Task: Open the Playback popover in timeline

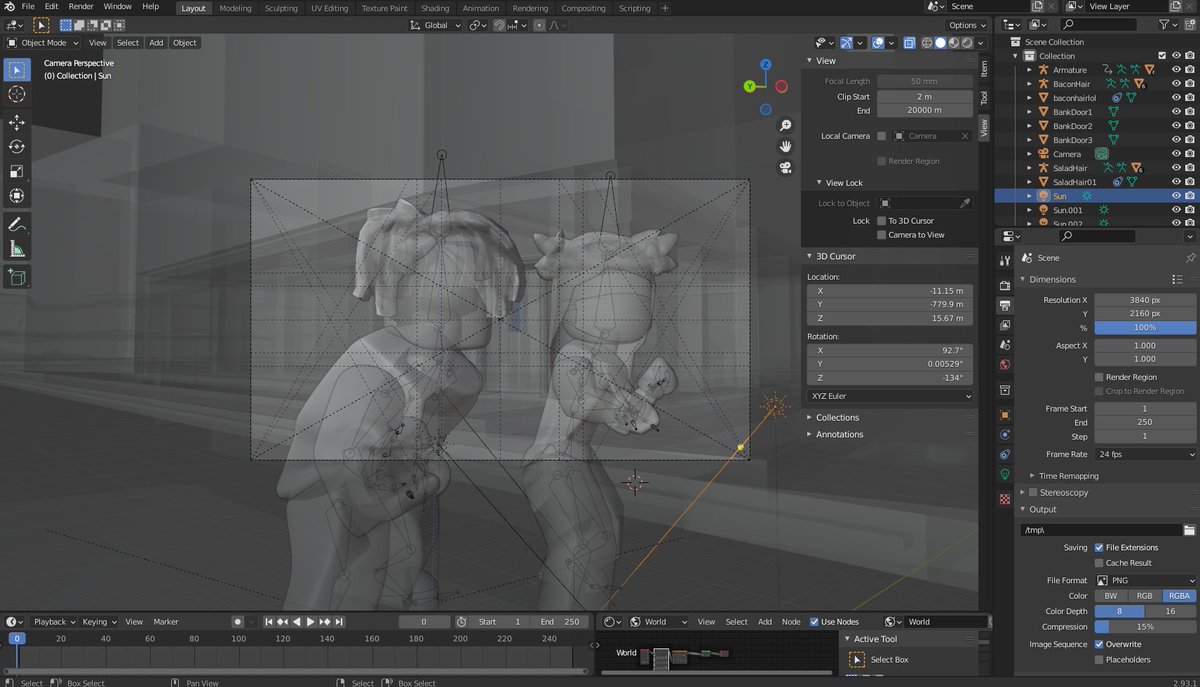Action: pos(53,622)
